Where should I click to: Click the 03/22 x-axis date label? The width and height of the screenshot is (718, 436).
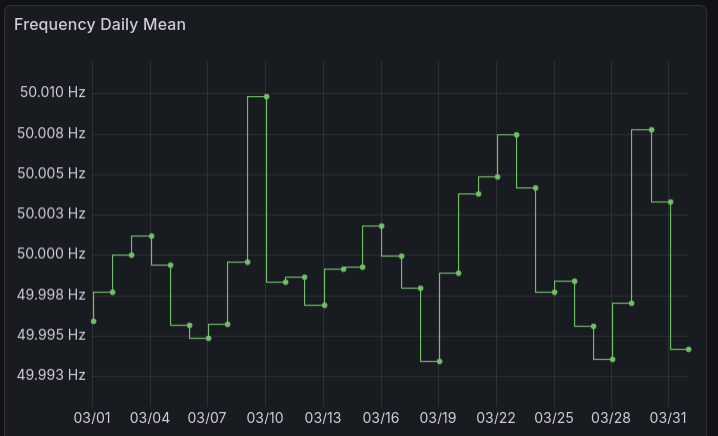[x=496, y=416]
